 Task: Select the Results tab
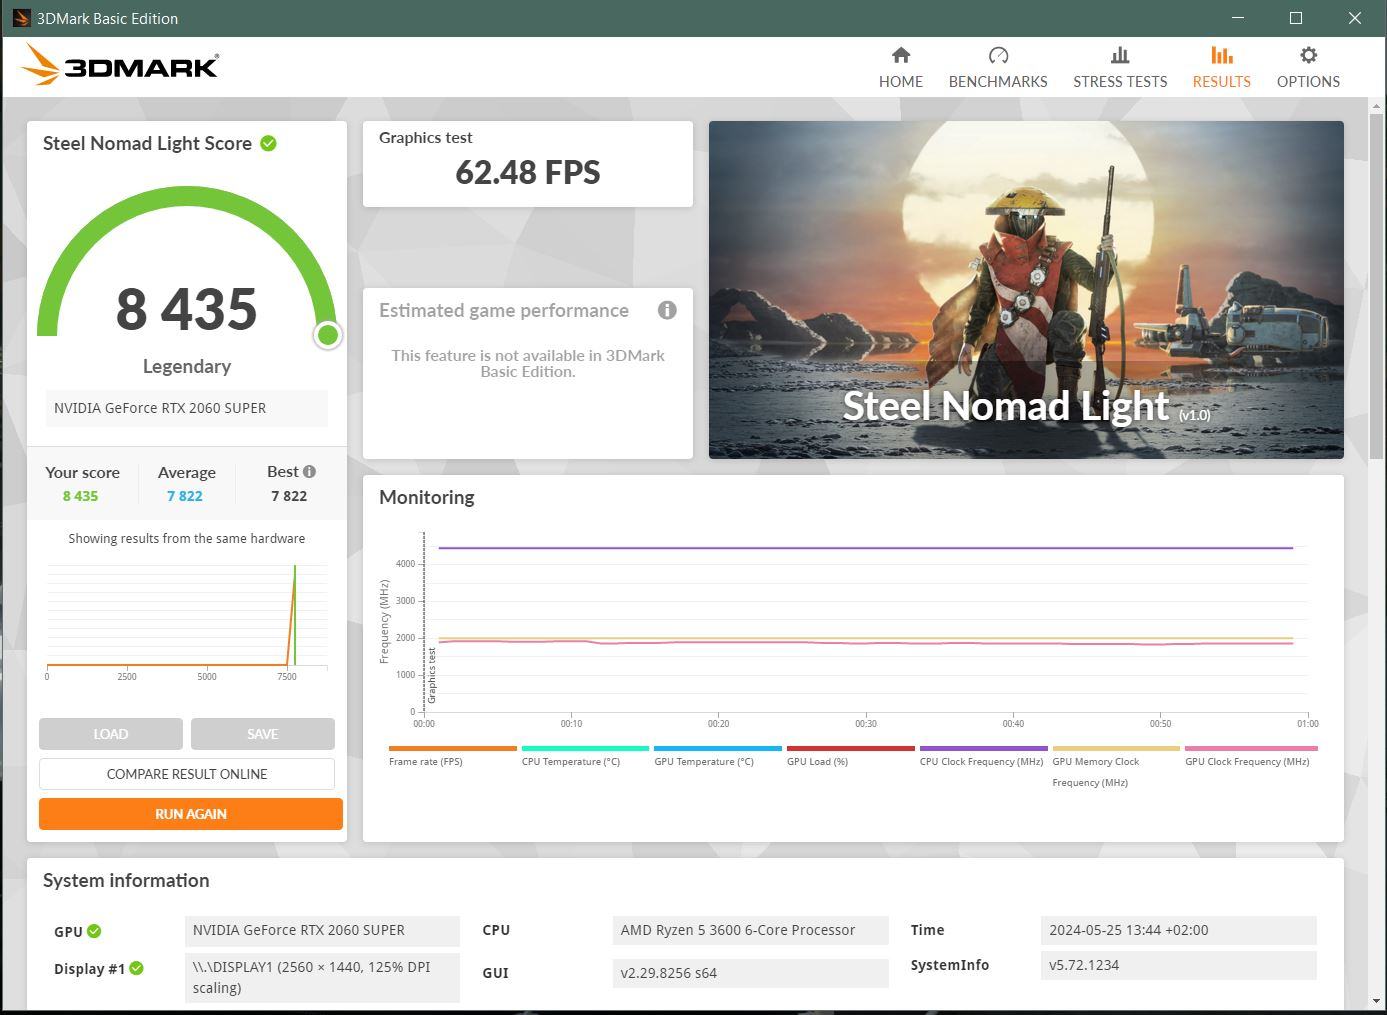point(1221,67)
